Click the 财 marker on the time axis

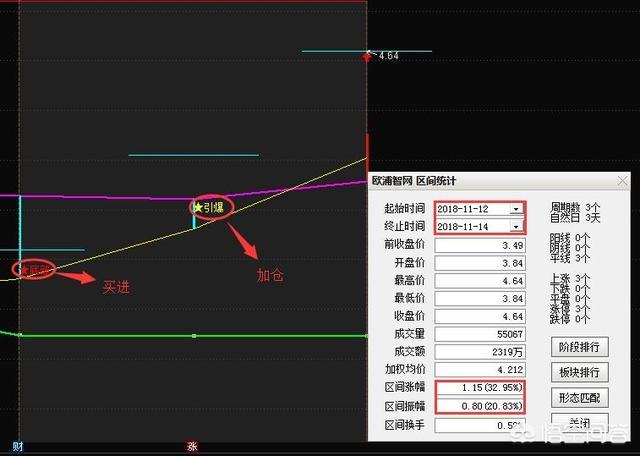point(18,446)
